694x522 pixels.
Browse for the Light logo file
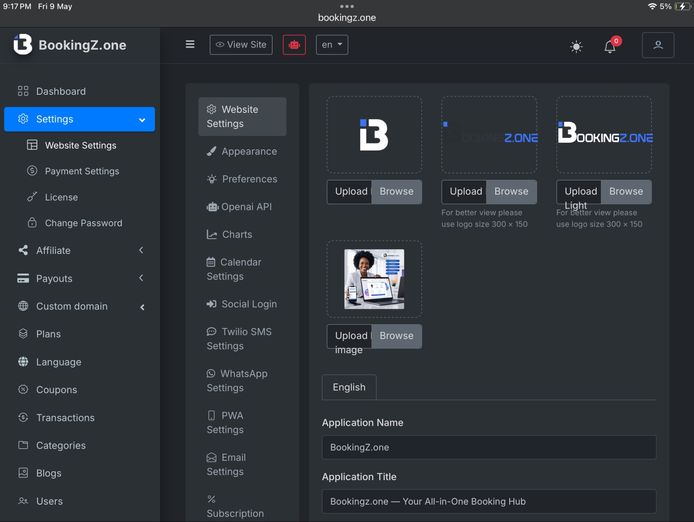point(626,191)
